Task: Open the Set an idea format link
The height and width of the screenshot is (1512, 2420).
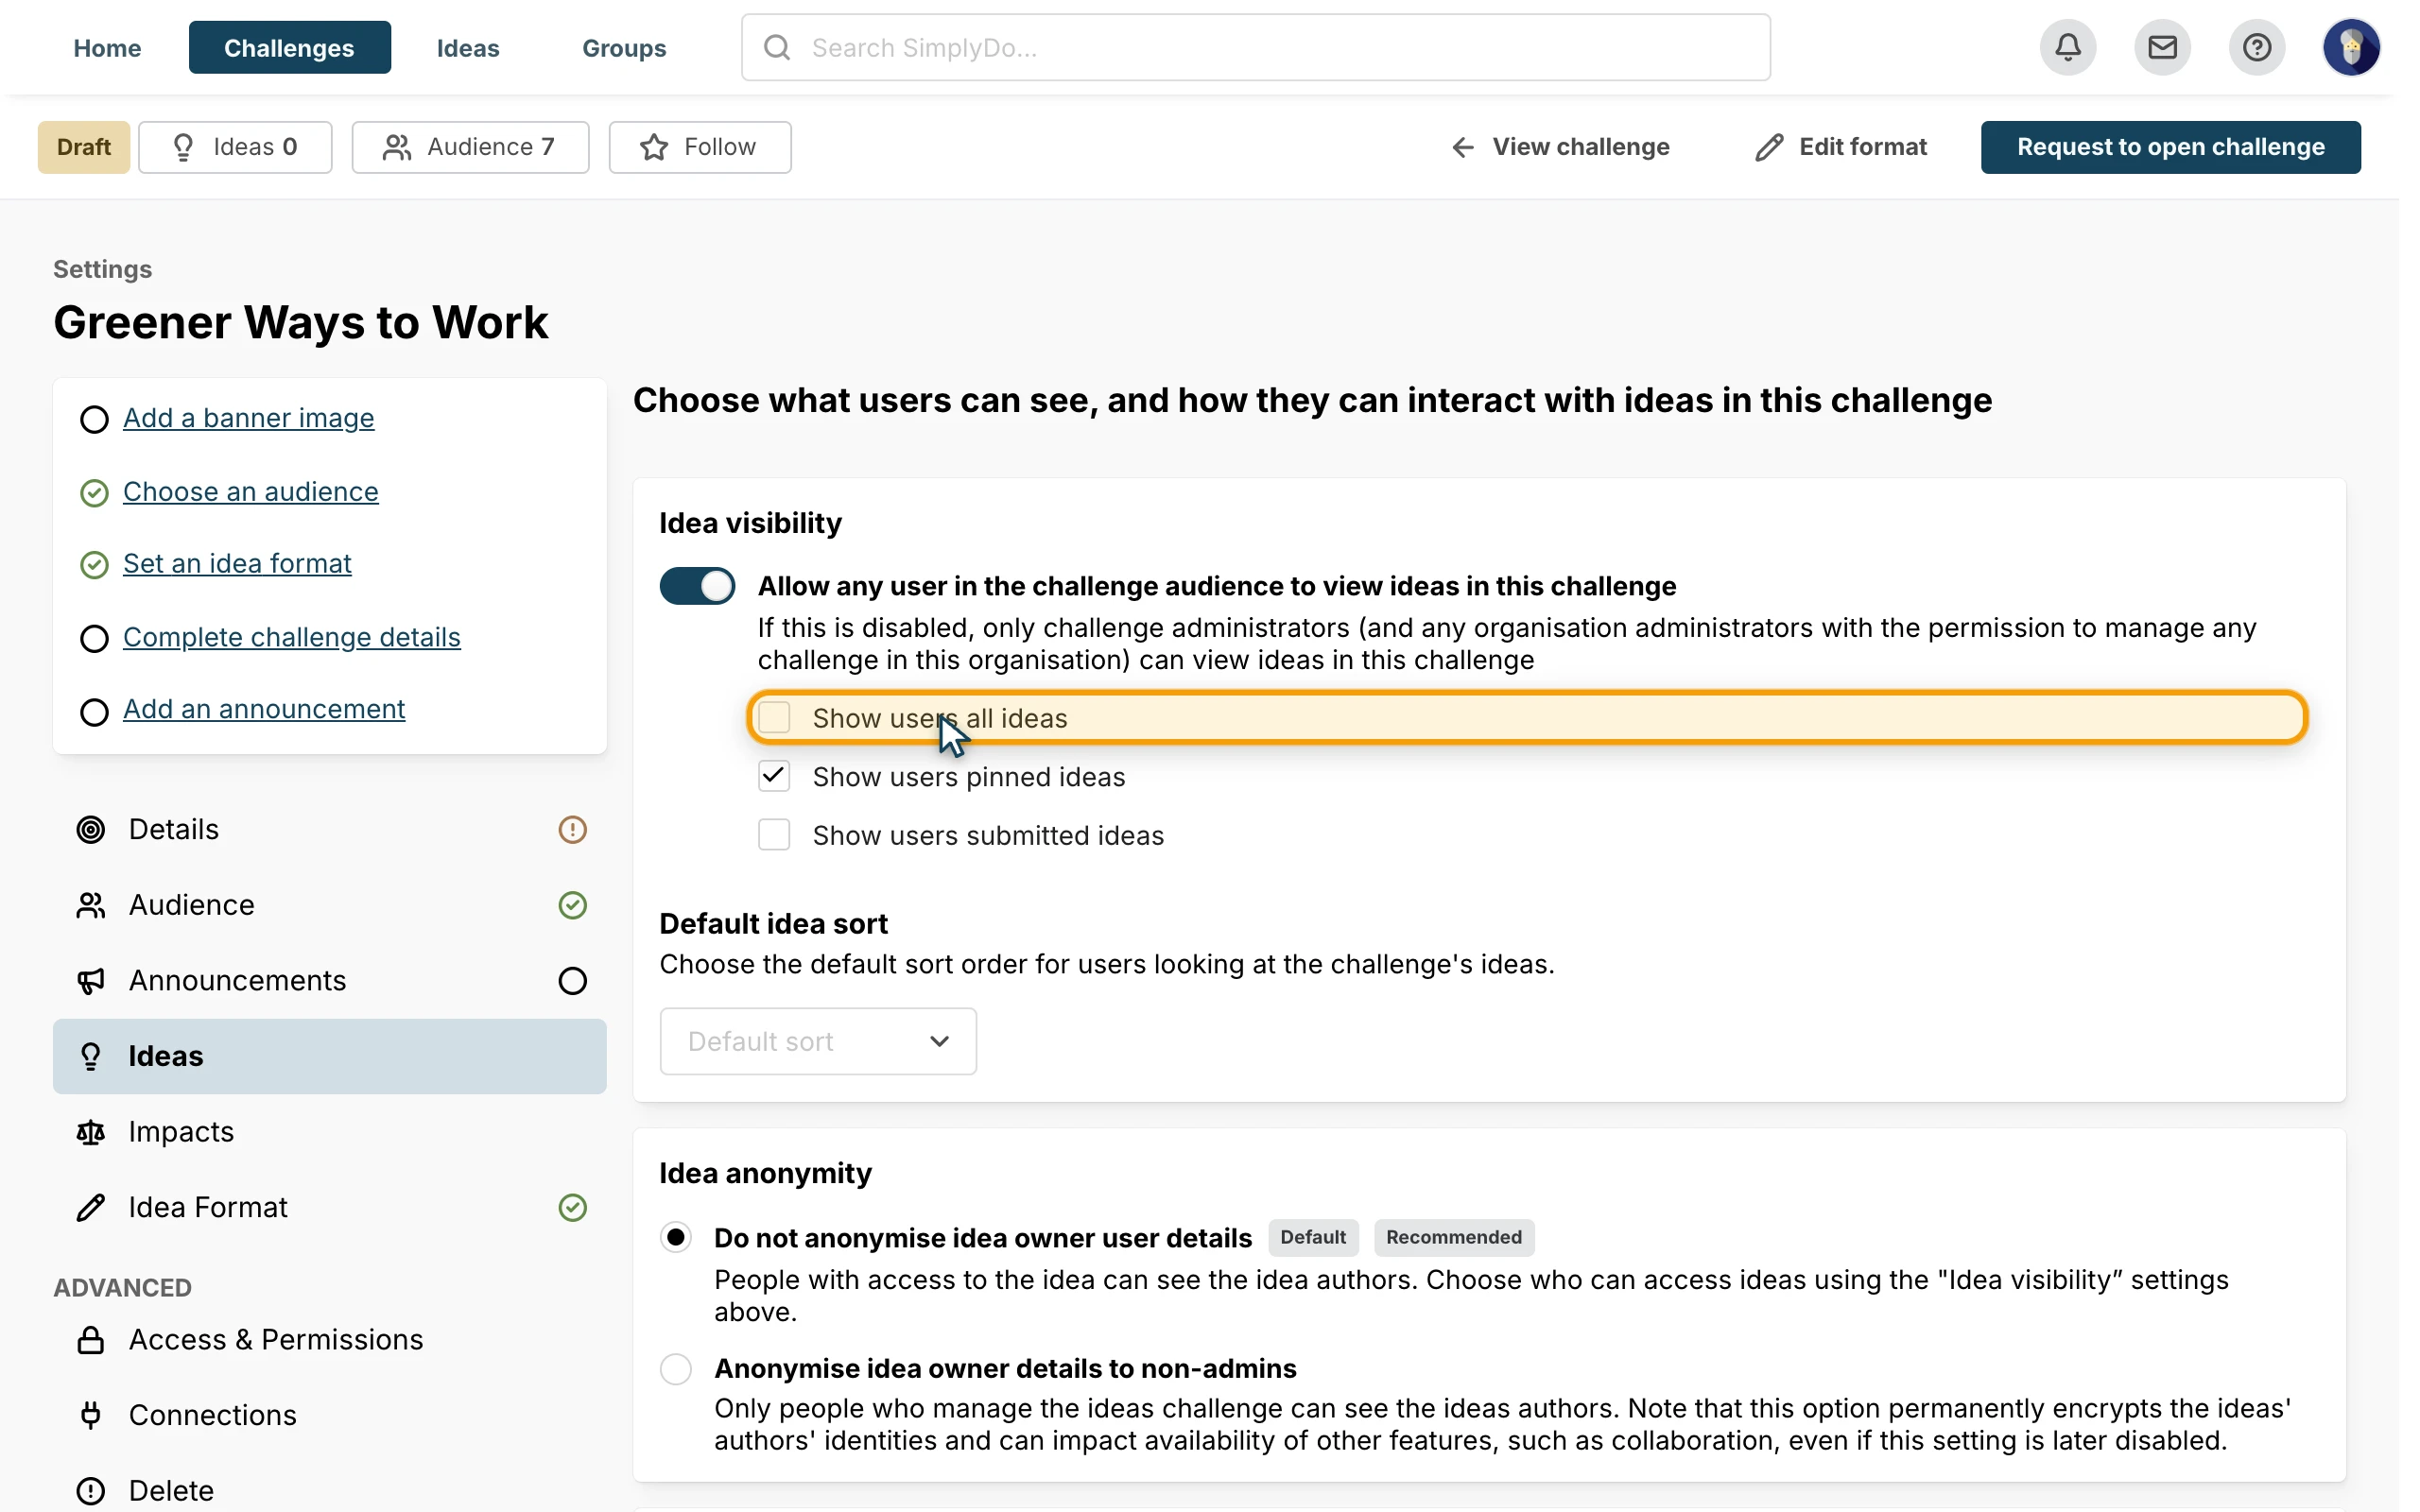Action: (237, 564)
